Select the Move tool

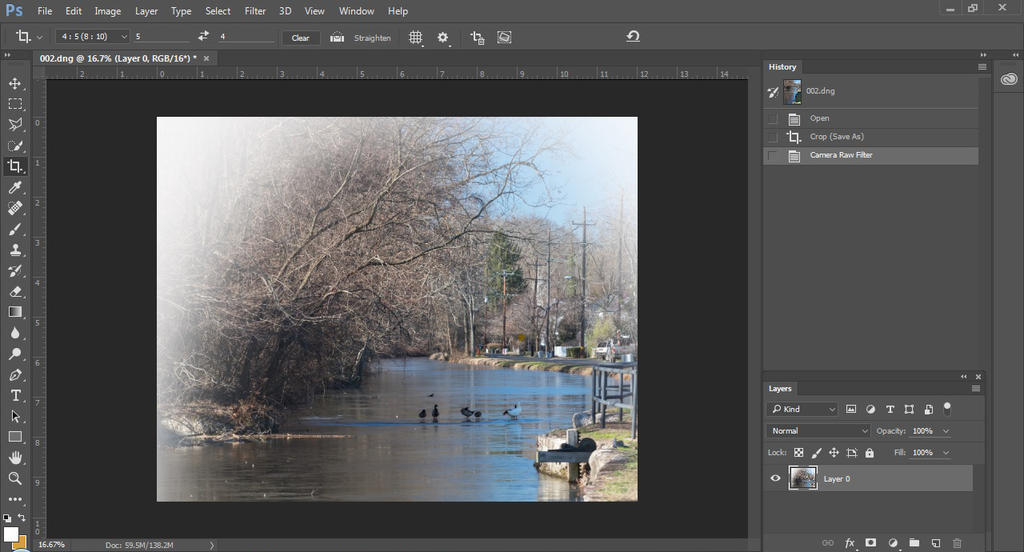15,83
